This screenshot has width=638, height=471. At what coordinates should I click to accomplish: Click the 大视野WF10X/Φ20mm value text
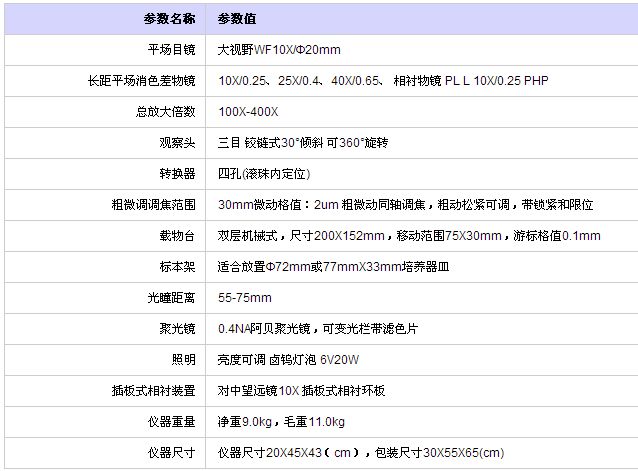click(281, 49)
